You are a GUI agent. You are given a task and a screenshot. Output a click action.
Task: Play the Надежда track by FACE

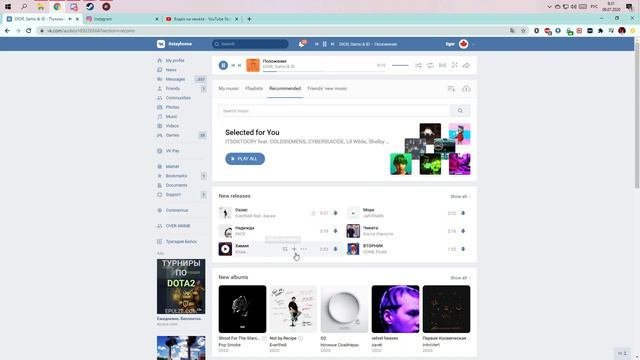point(225,231)
